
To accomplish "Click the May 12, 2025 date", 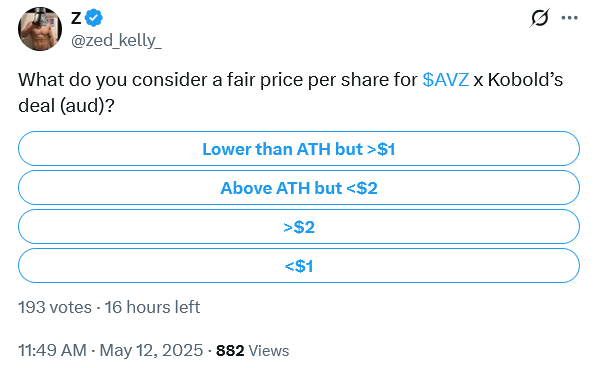I will pos(151,350).
